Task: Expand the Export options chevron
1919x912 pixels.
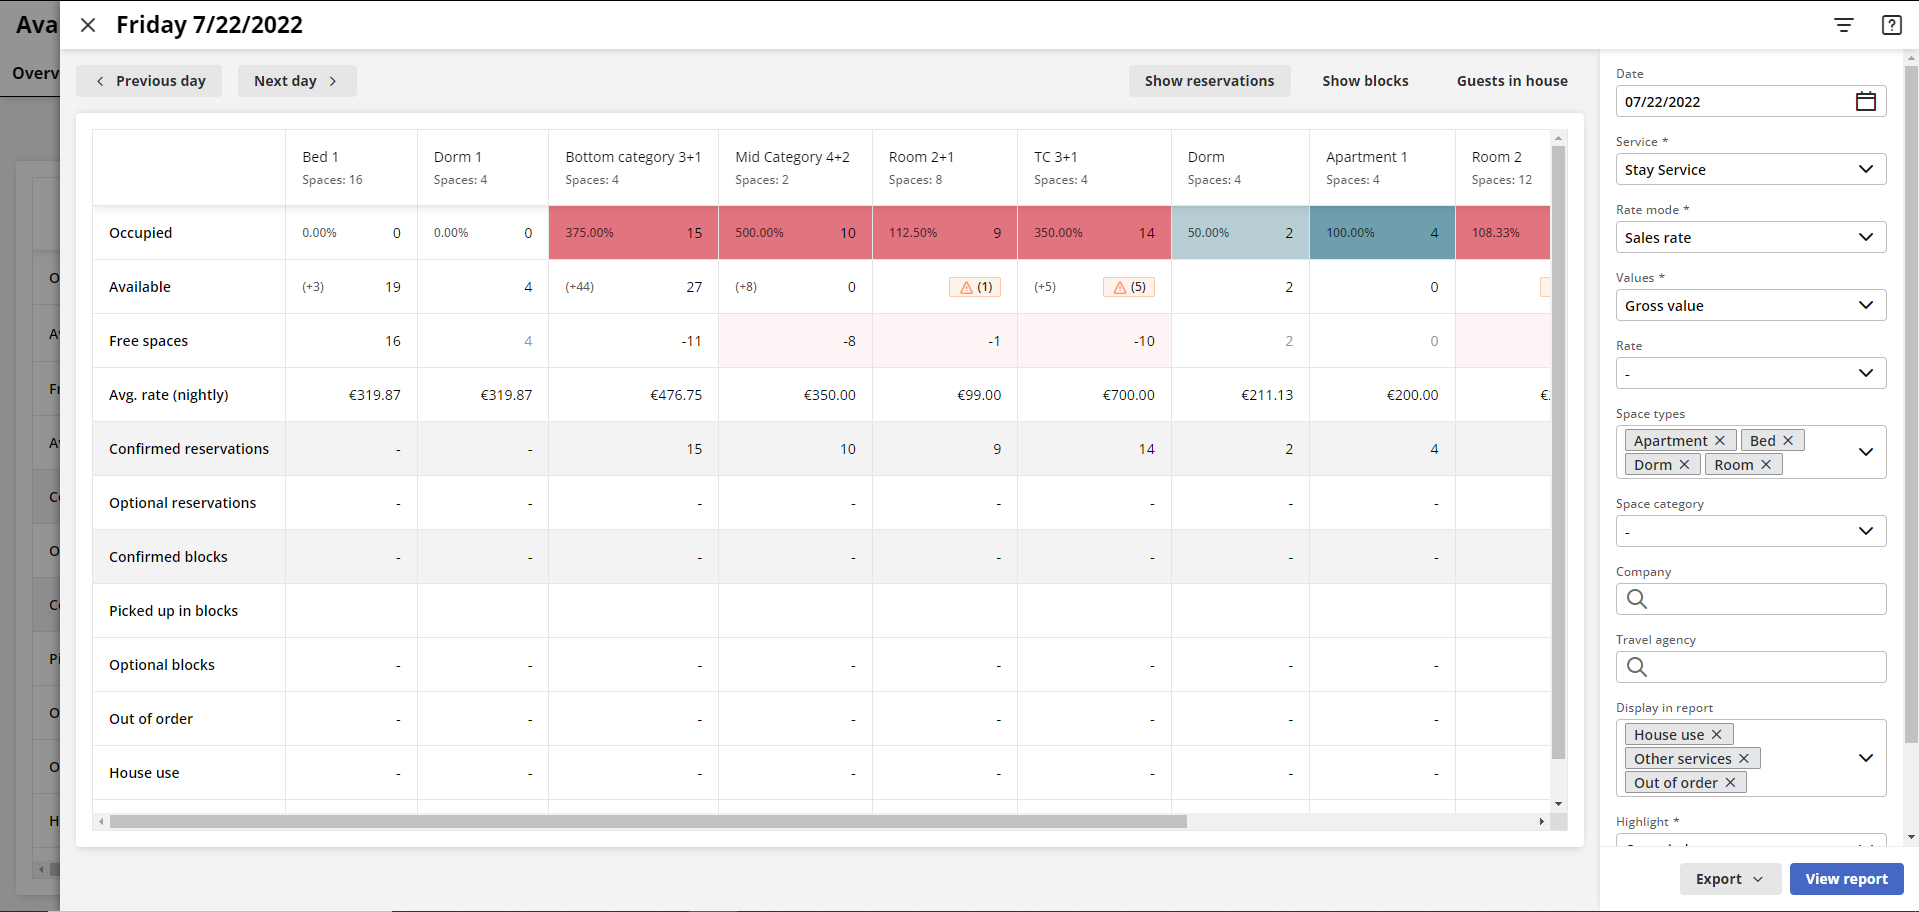Action: tap(1757, 879)
